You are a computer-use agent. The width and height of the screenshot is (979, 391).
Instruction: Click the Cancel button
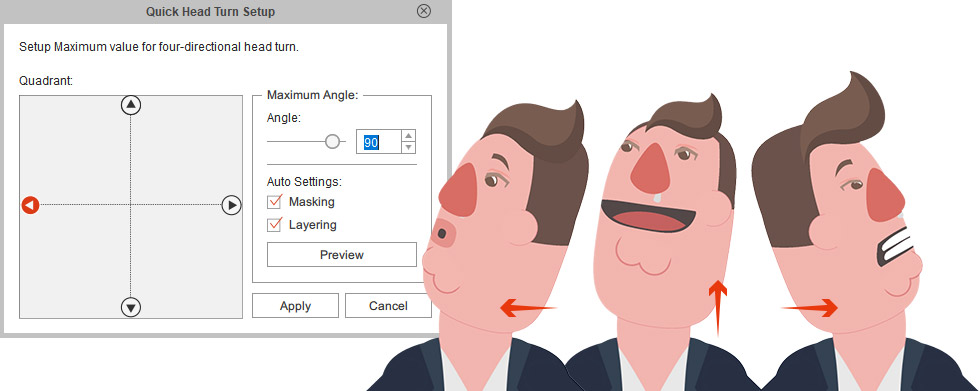tap(388, 306)
